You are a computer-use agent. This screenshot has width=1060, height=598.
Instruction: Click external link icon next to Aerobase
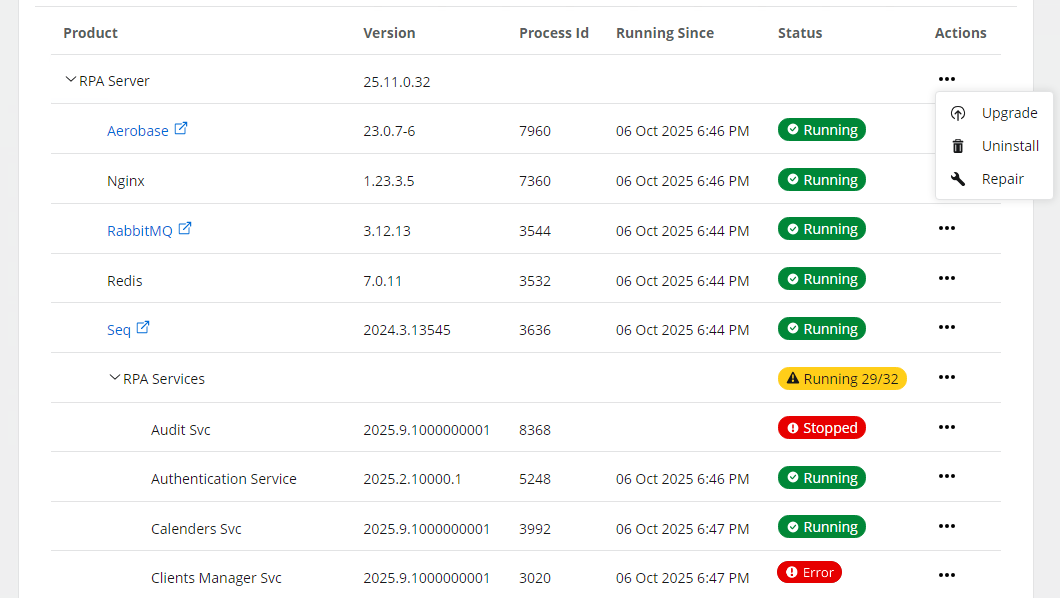pyautogui.click(x=181, y=129)
